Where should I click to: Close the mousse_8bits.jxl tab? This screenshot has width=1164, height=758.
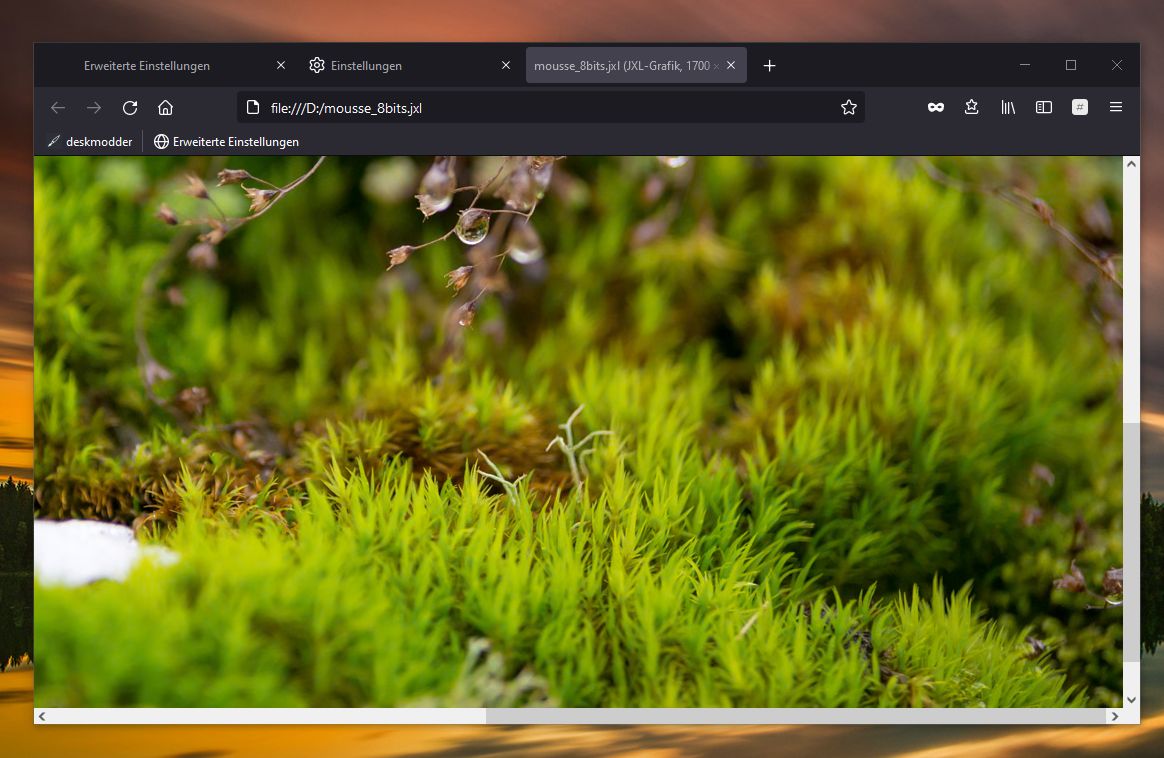731,65
